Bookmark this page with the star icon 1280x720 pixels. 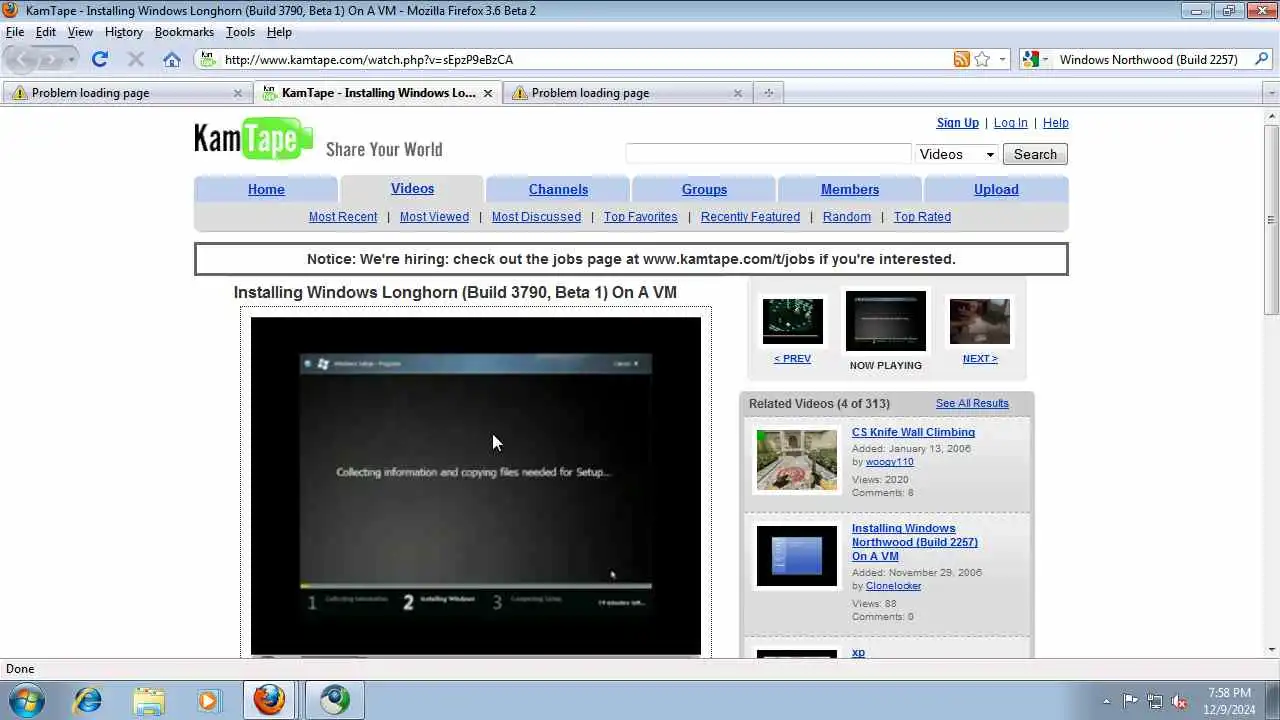982,59
